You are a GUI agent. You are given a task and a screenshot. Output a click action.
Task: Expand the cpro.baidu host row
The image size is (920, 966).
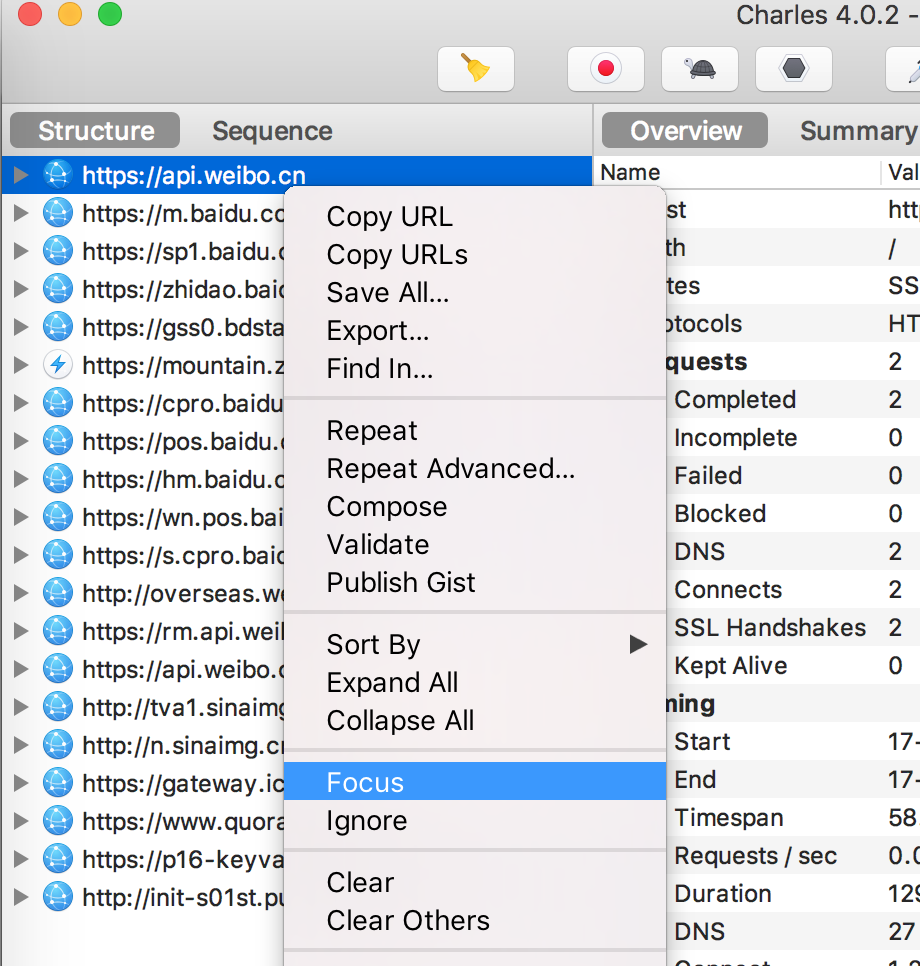[x=21, y=403]
